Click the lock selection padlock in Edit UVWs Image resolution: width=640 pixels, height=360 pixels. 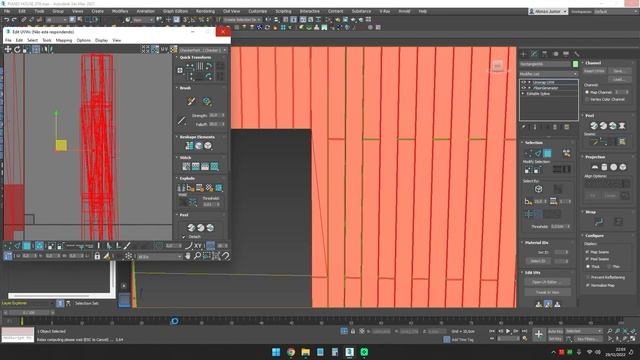click(97, 256)
